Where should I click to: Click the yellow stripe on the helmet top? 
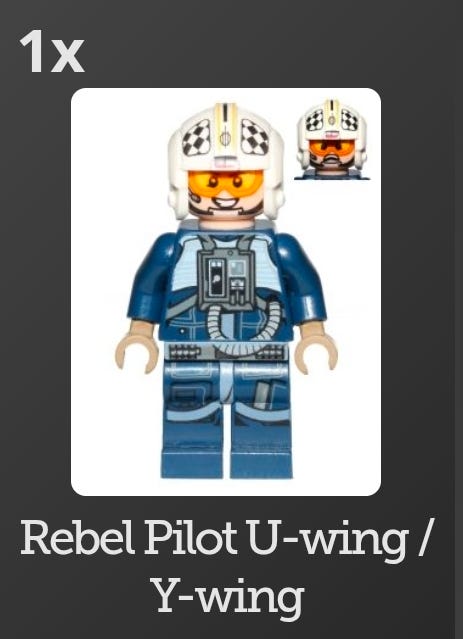[x=225, y=121]
